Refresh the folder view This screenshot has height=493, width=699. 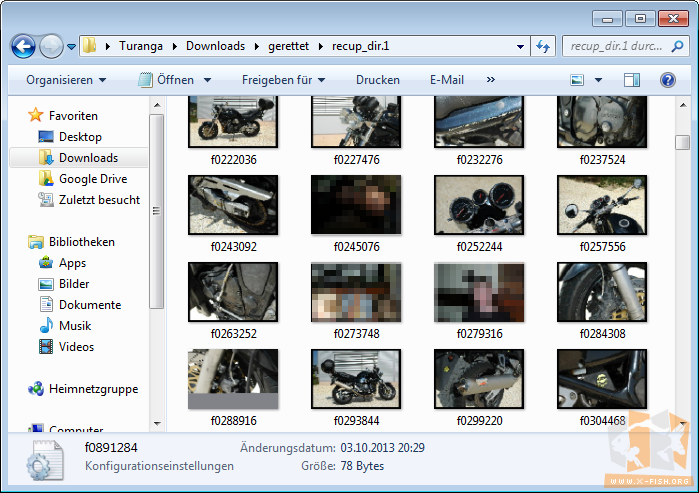point(543,46)
